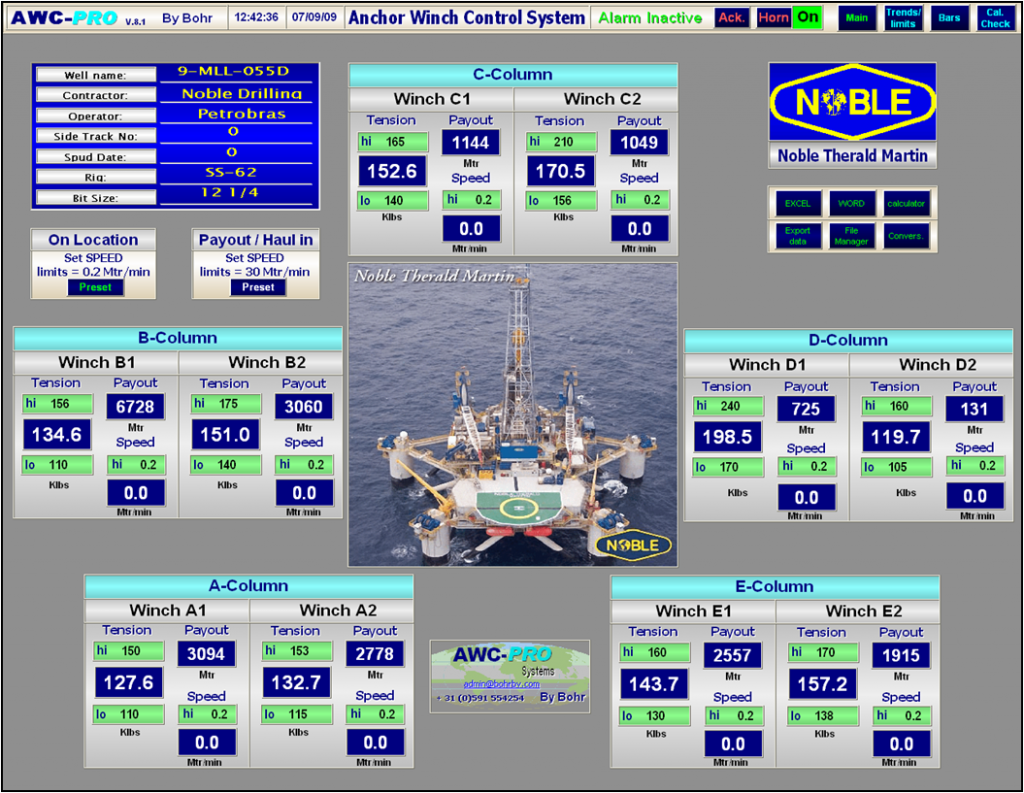Open the File Manager icon

pos(851,235)
